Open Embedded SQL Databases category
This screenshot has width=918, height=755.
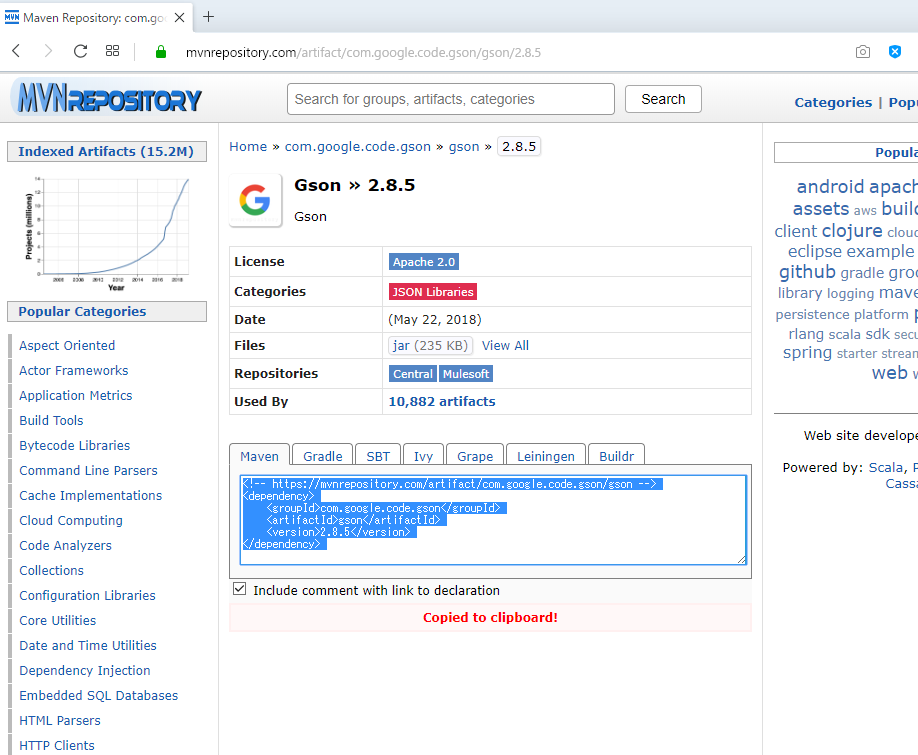(x=98, y=695)
